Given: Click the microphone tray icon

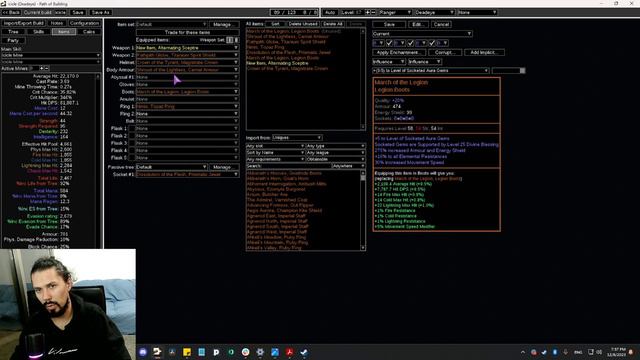Looking at the screenshot, I should click(565, 352).
